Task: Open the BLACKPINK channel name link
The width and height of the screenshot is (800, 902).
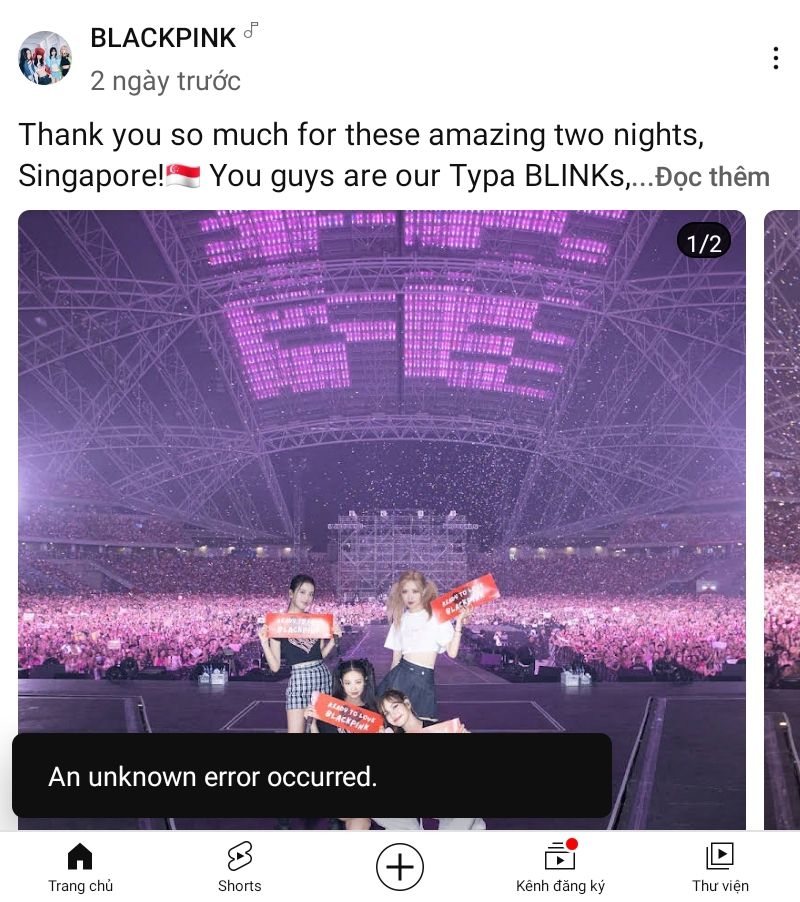Action: pos(163,38)
